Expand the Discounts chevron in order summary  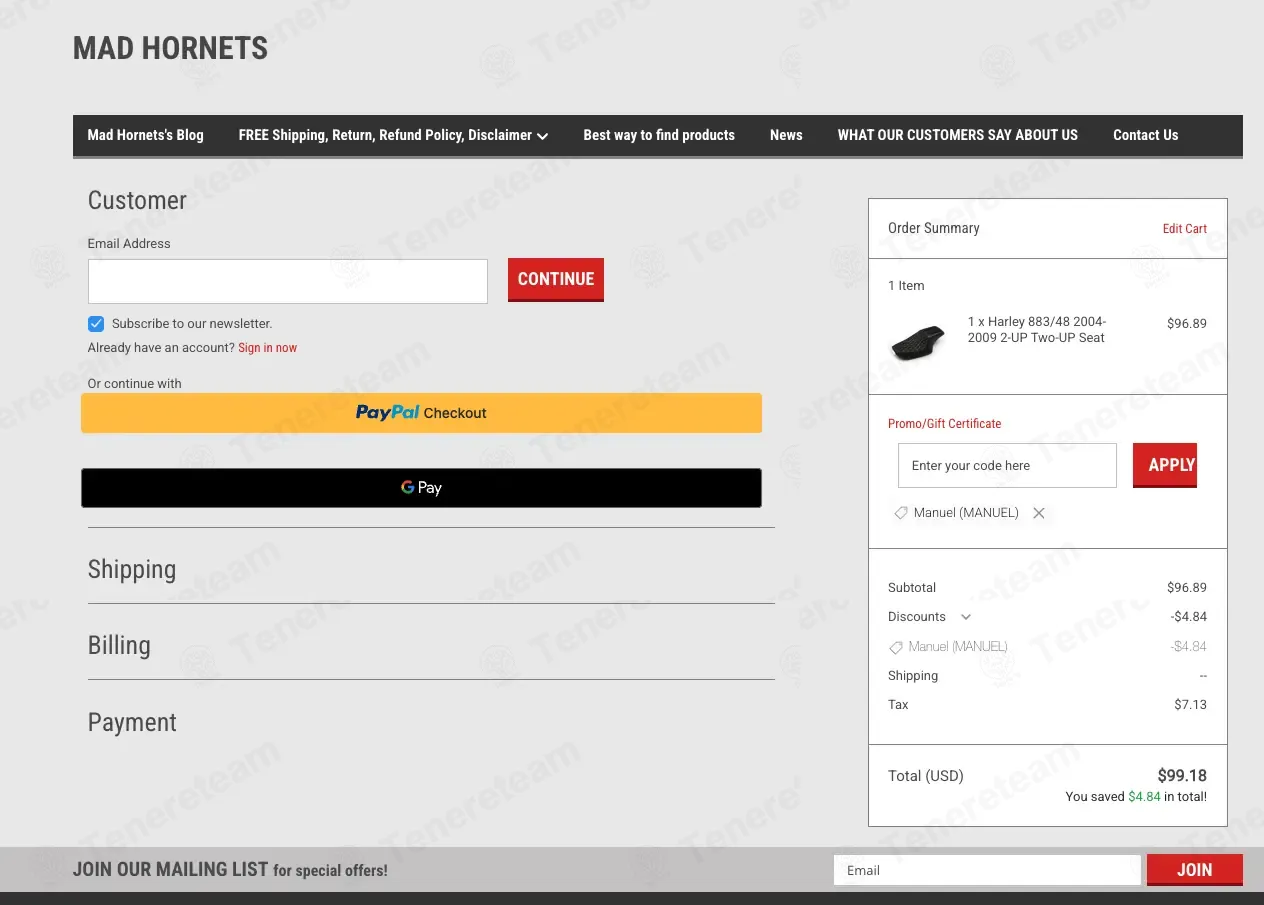point(965,617)
